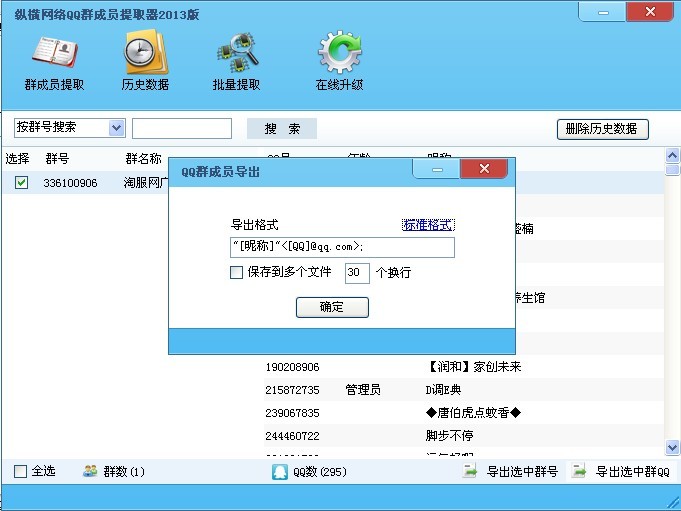Click nickname D调E典
This screenshot has height=511, width=681.
click(443, 390)
